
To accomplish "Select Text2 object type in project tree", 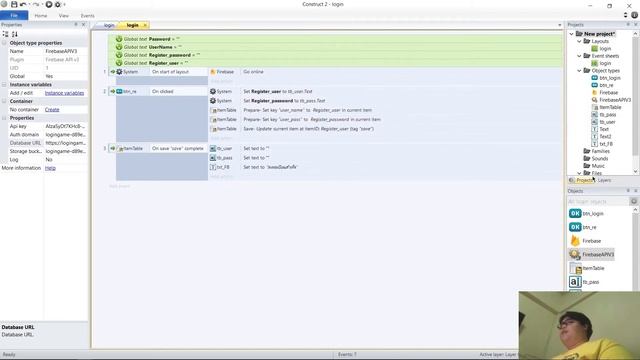I will tap(602, 137).
